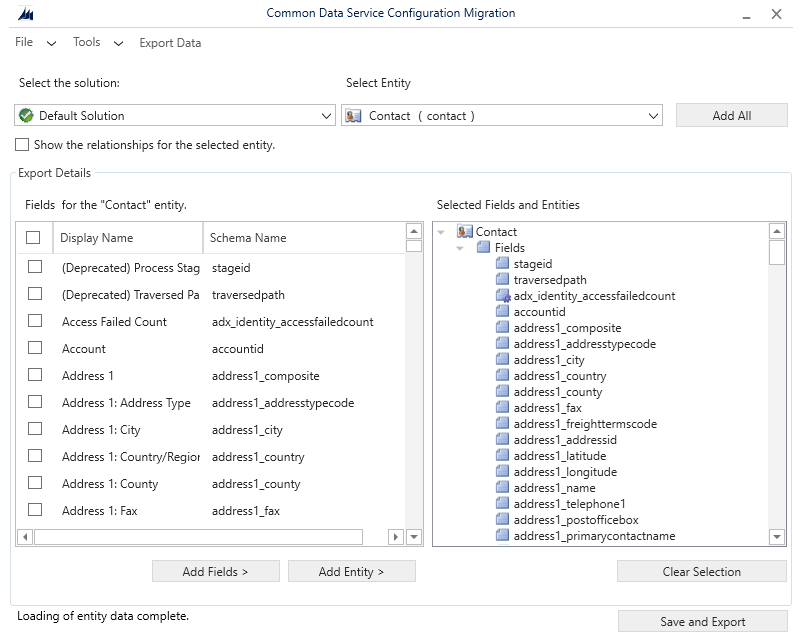Collapse the Contact tree node
Screen dimensions: 802x644
(x=442, y=232)
